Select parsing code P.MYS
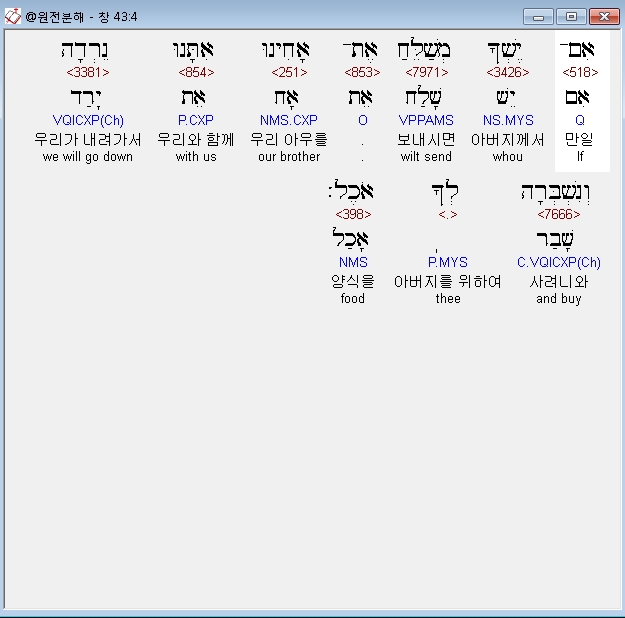Viewport: 625px width, 618px height. coord(448,262)
